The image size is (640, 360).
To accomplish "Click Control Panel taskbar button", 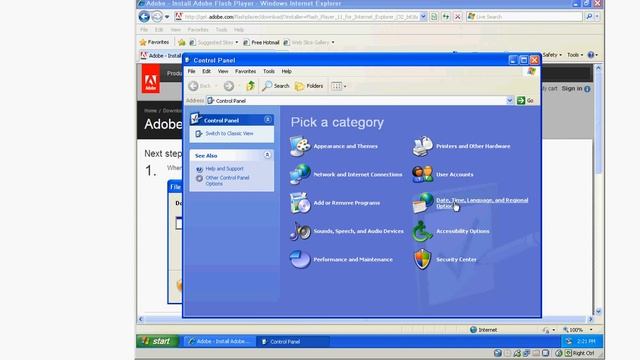I will 293,341.
